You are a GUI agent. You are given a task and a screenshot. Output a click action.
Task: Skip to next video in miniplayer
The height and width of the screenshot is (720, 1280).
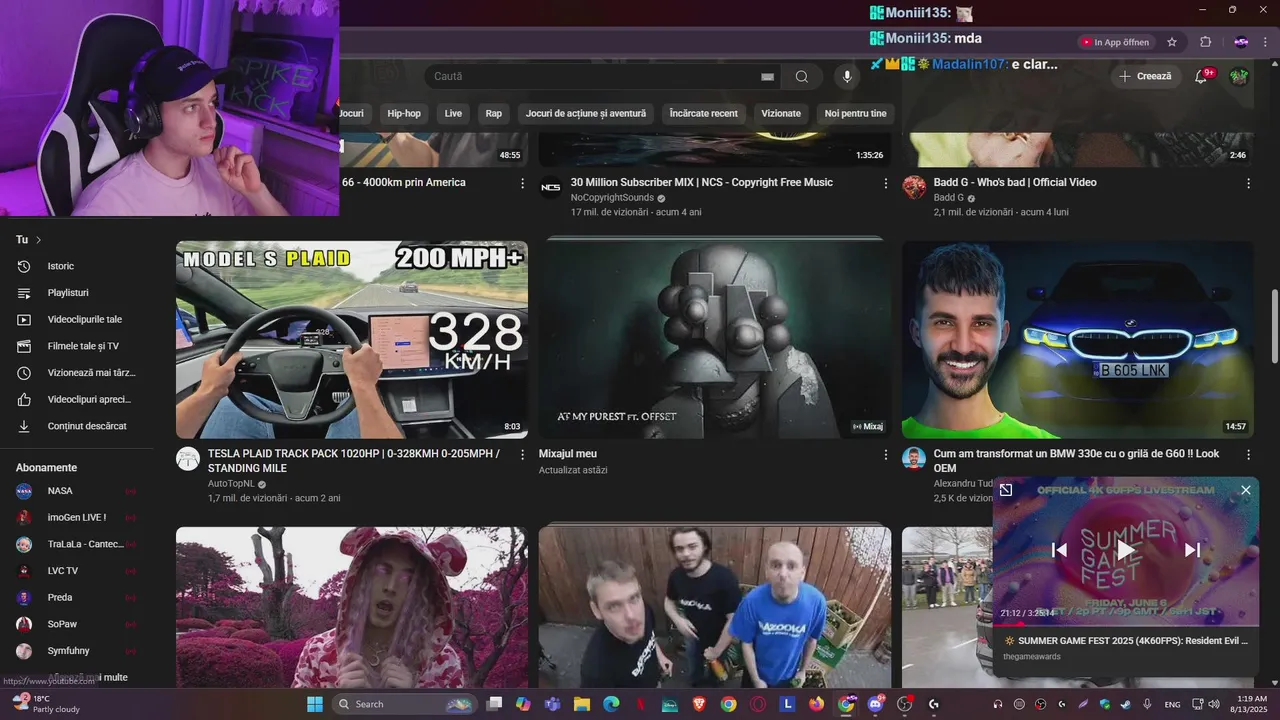click(1192, 549)
